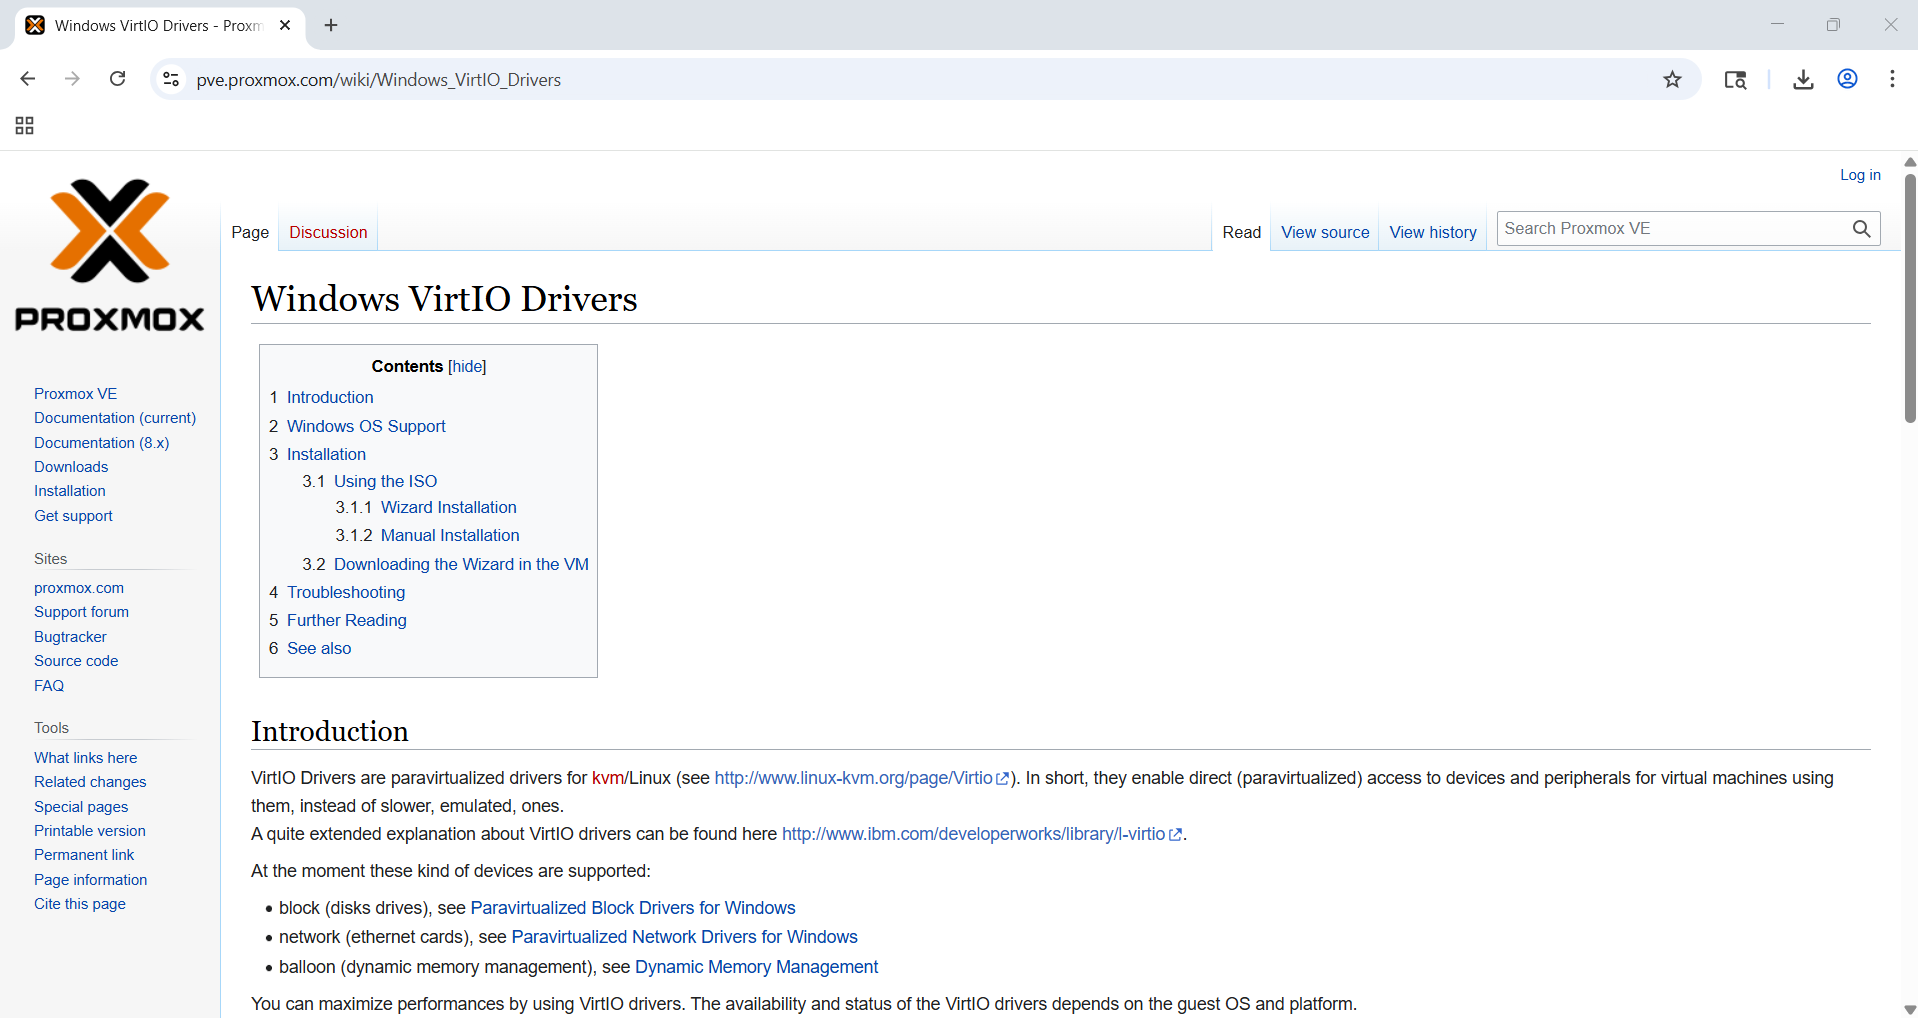Open Cite this page link

click(x=80, y=904)
